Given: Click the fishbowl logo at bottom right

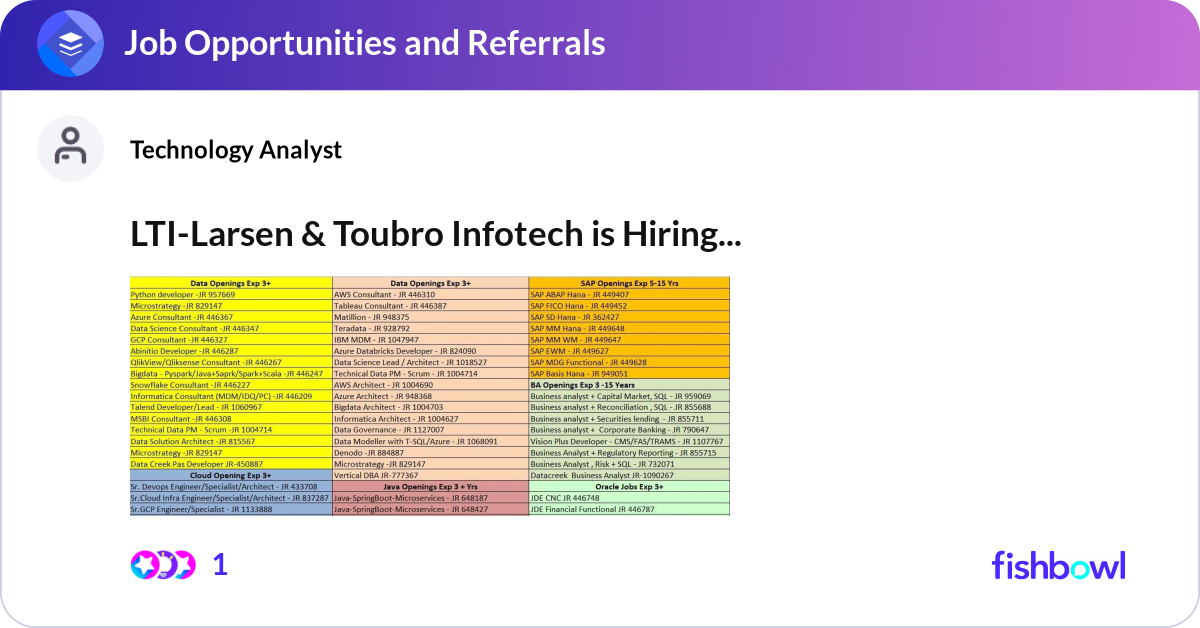Looking at the screenshot, I should click(1059, 565).
